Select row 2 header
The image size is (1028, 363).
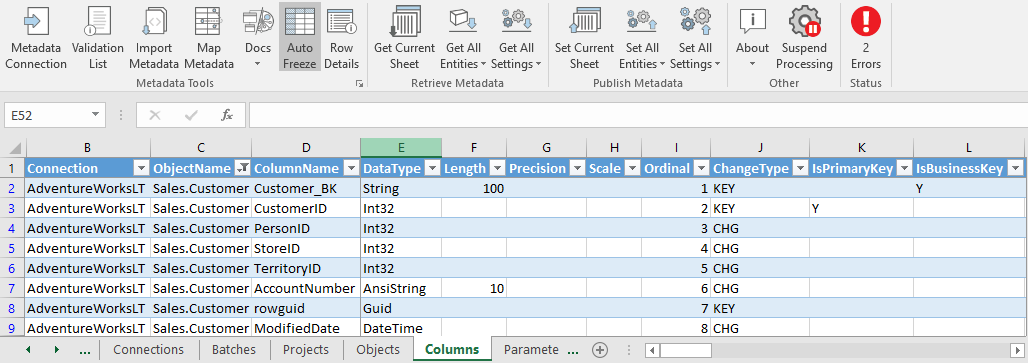point(12,189)
